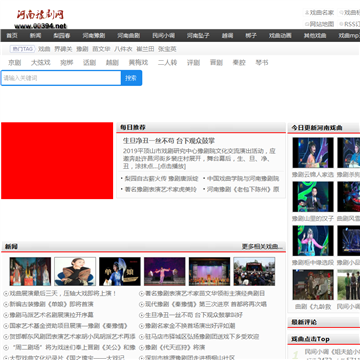Screen dimensions: 360x360
Task: Open news thumbnail of pink-costumed dancer on stage
Action: coord(165,271)
